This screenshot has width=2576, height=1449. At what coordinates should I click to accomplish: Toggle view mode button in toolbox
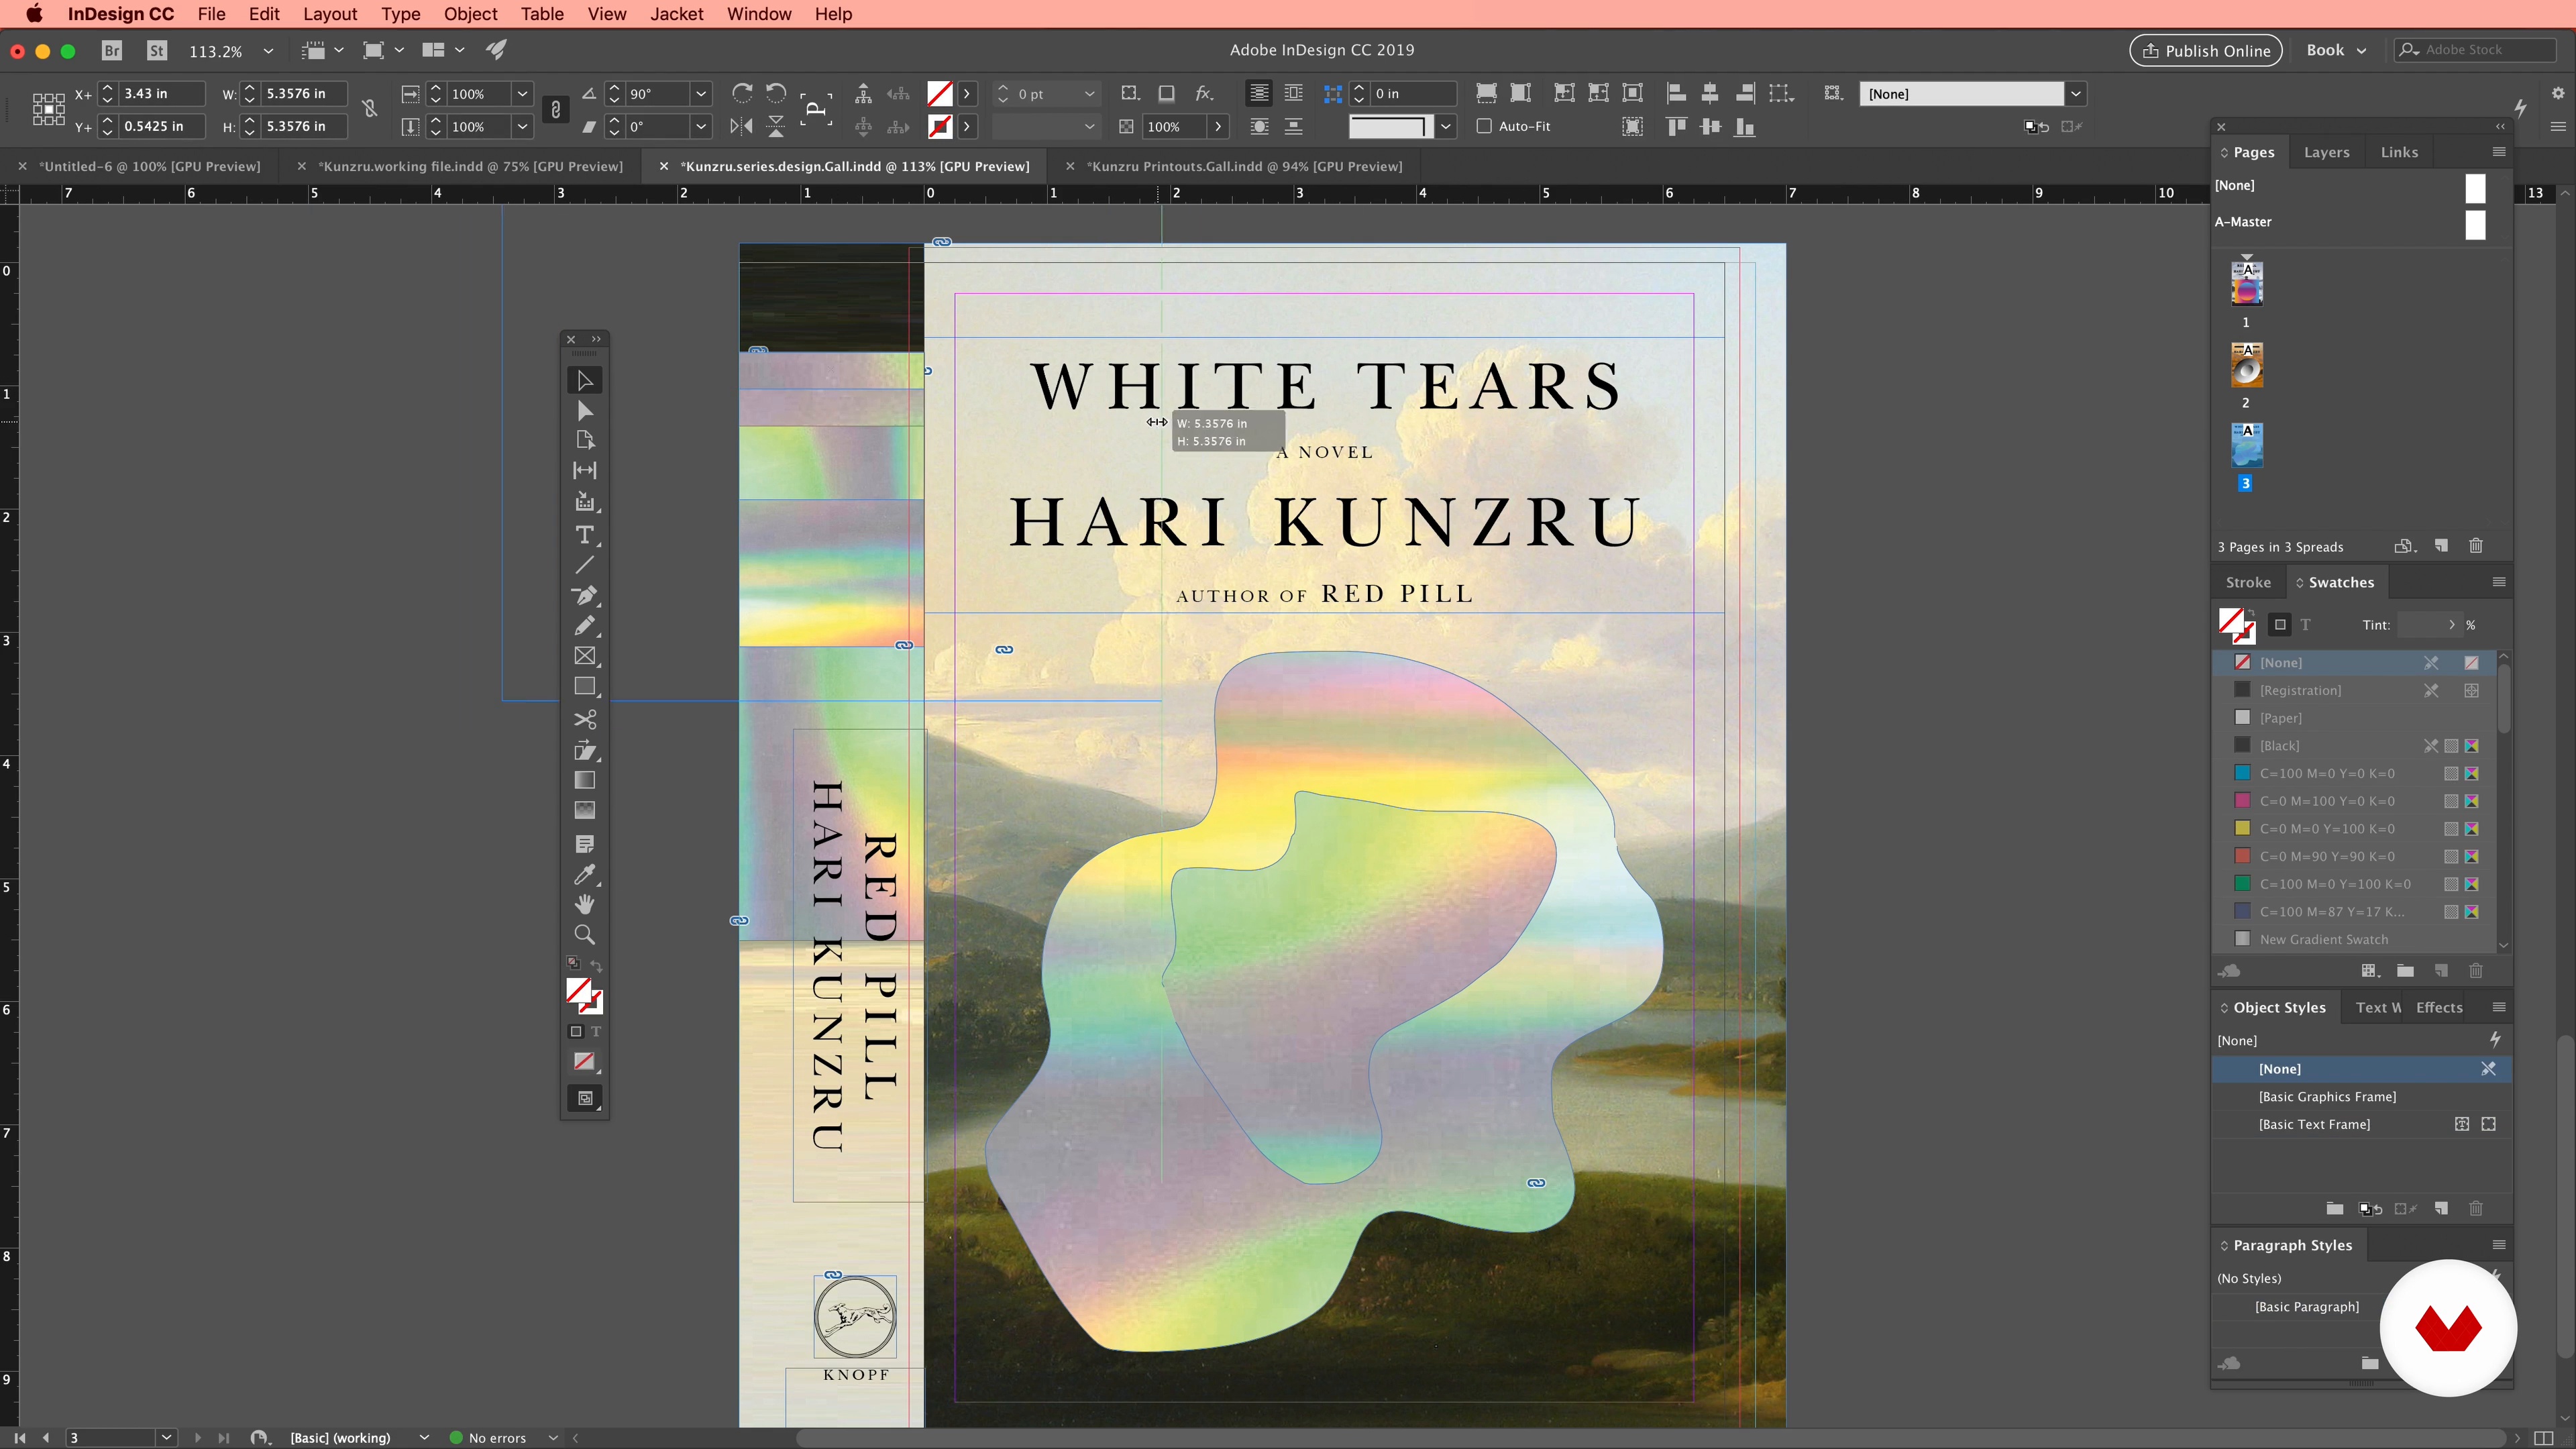[x=585, y=1098]
